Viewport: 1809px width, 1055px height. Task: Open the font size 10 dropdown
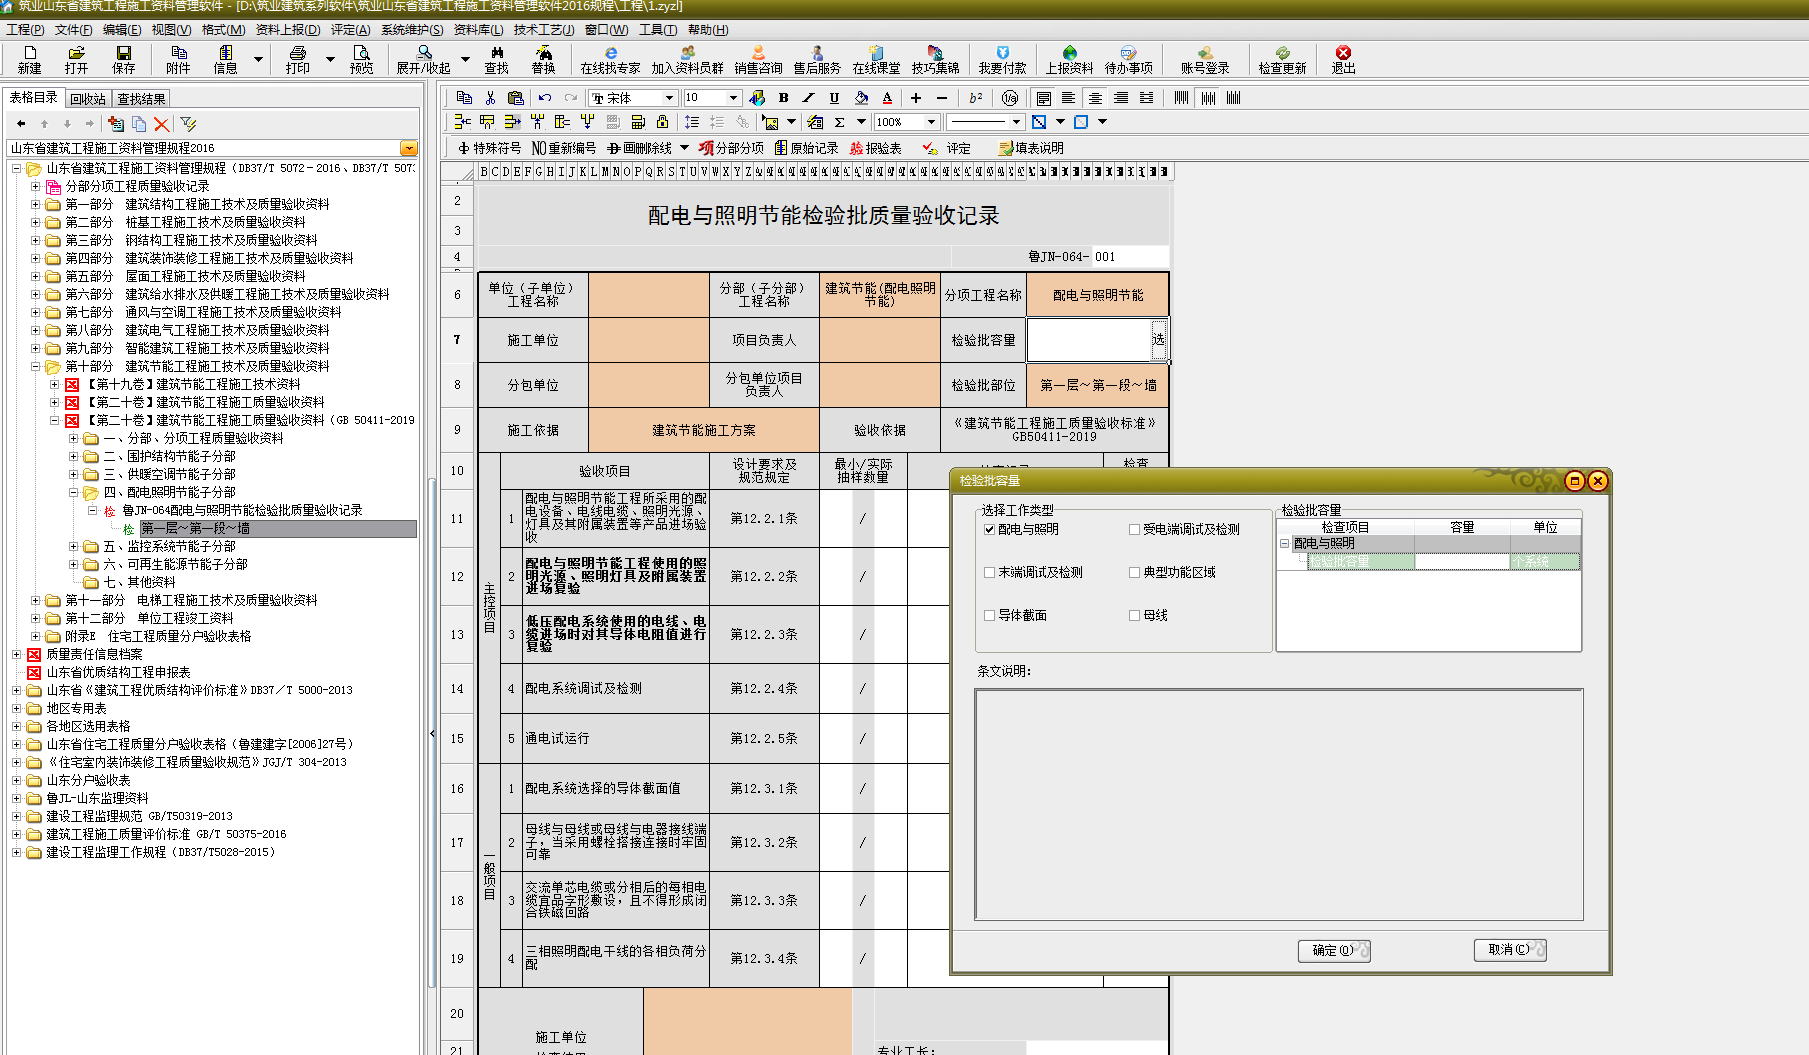733,97
